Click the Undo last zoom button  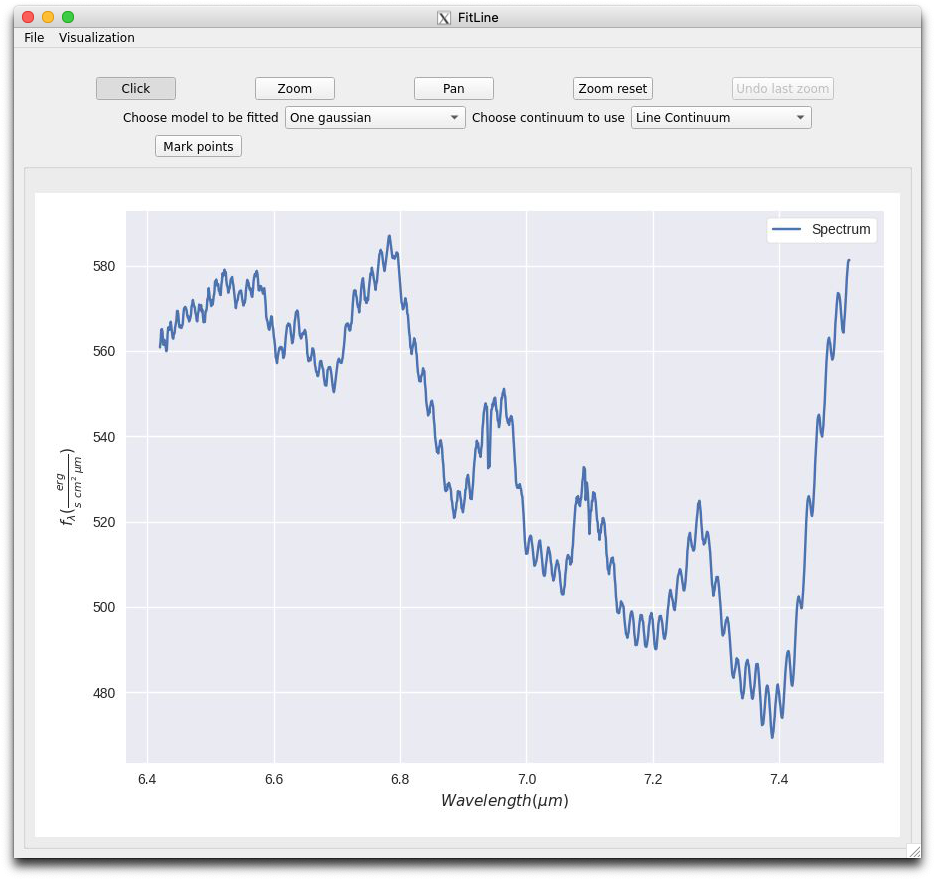tap(782, 88)
